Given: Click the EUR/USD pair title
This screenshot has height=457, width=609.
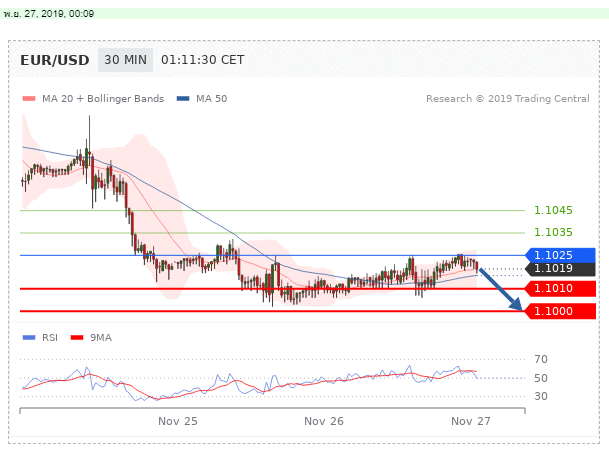Looking at the screenshot, I should [x=55, y=60].
